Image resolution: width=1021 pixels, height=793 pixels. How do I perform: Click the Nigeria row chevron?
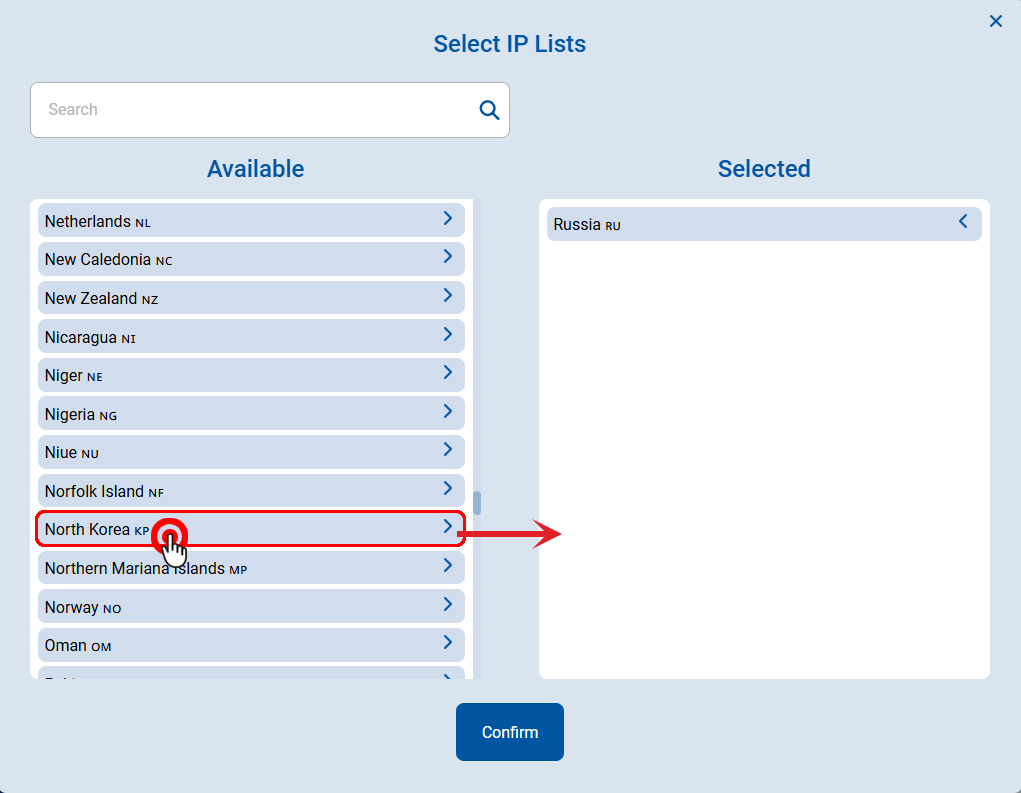[x=447, y=411]
